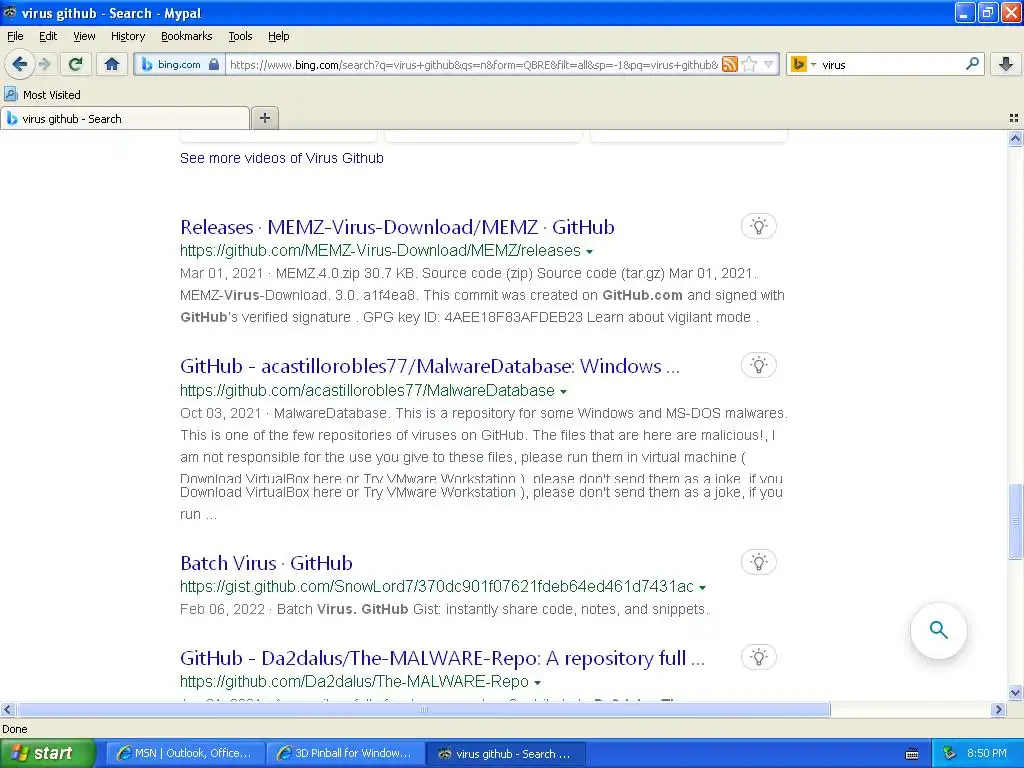The image size is (1024, 768).
Task: Show the list all tabs button
Action: pos(1014,118)
